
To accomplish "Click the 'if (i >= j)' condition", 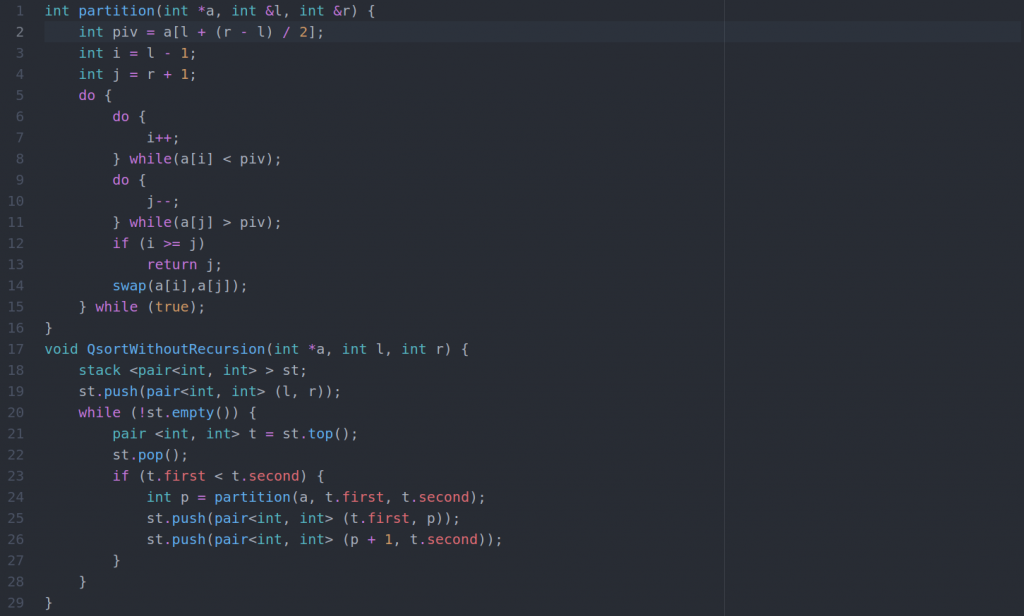I will 158,244.
